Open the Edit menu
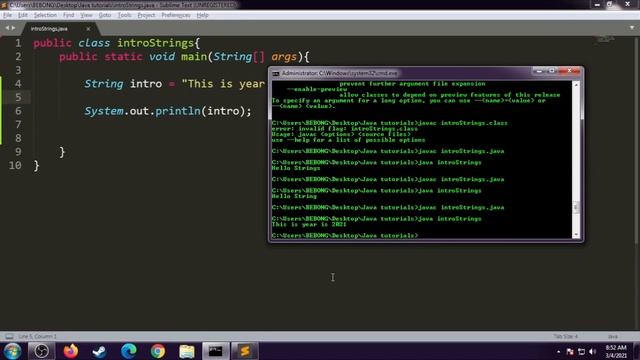 [x=23, y=15]
